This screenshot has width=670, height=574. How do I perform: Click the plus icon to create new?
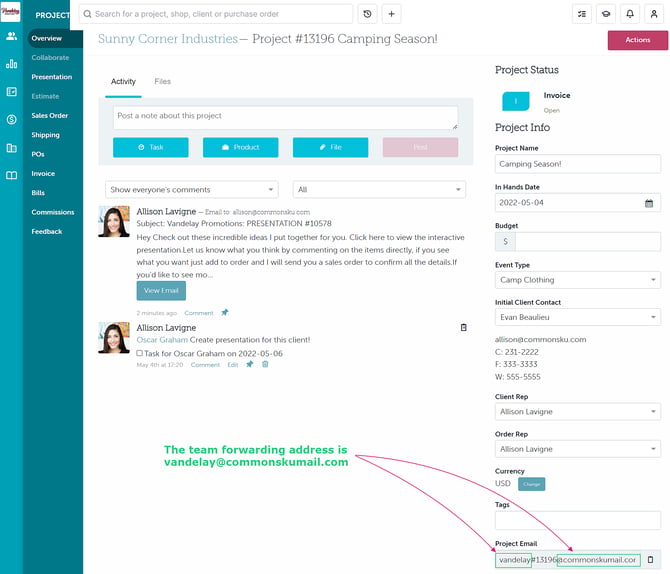(391, 14)
